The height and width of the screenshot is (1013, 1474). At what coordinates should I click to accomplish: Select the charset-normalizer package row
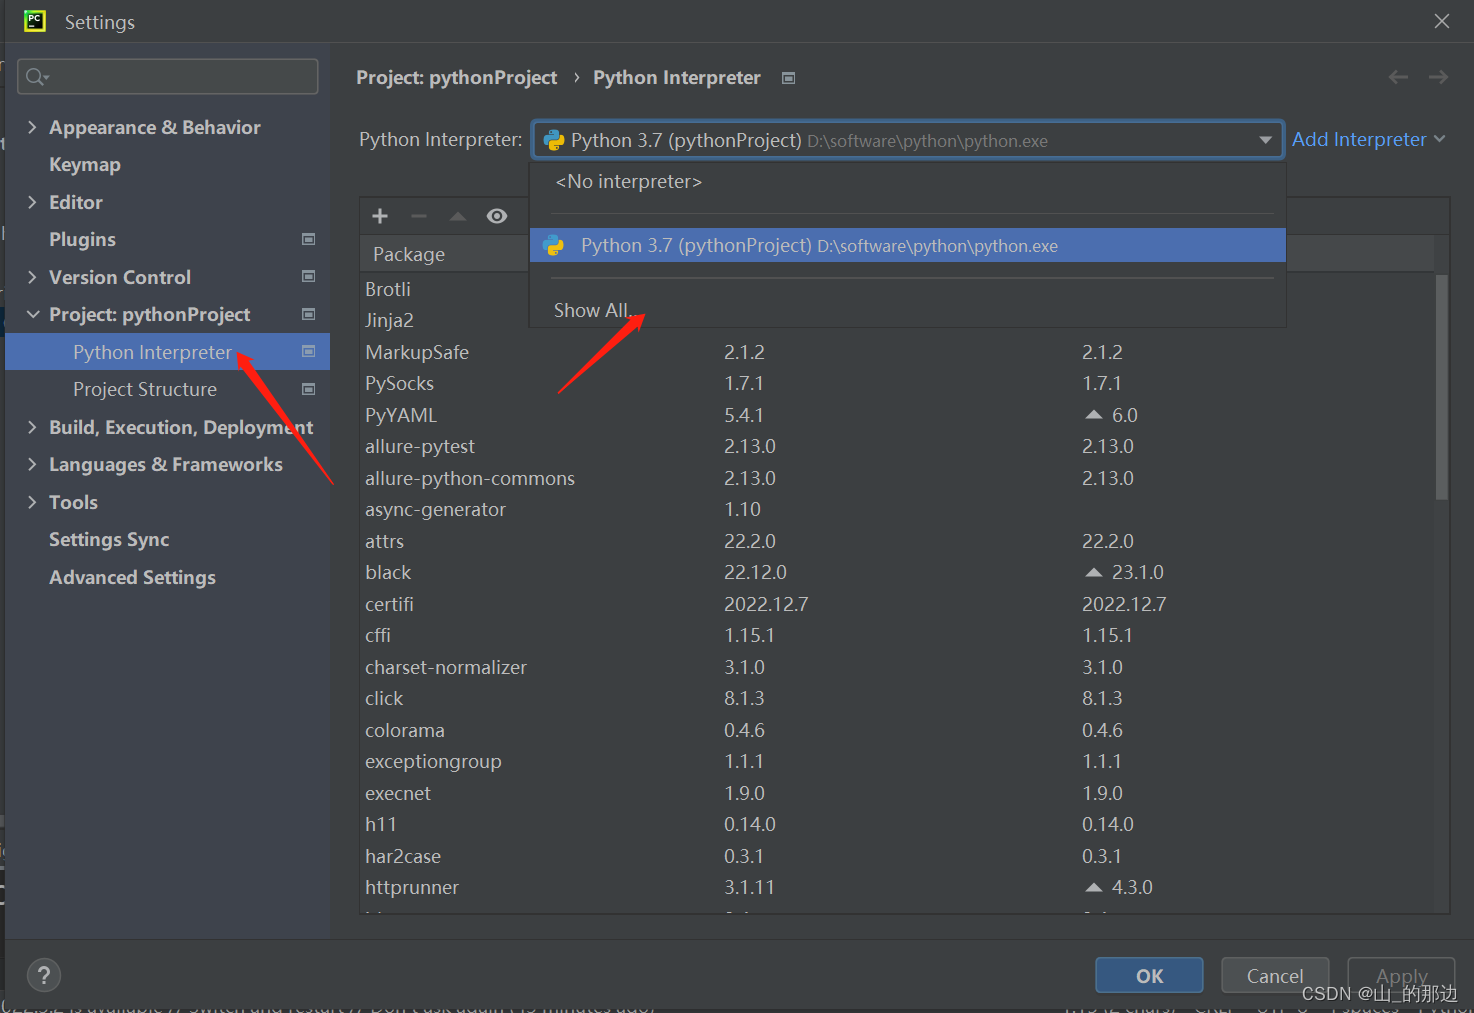pyautogui.click(x=897, y=667)
